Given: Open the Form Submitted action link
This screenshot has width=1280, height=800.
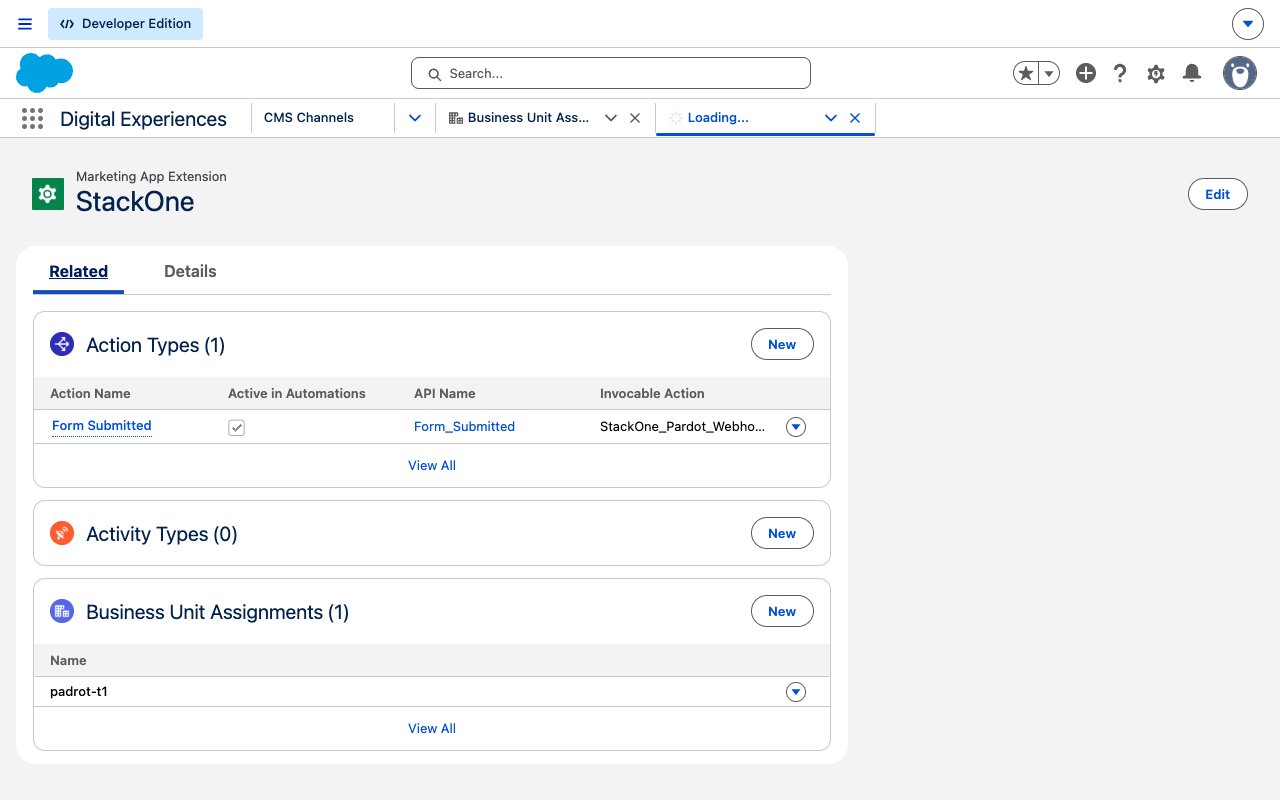Looking at the screenshot, I should coord(102,426).
